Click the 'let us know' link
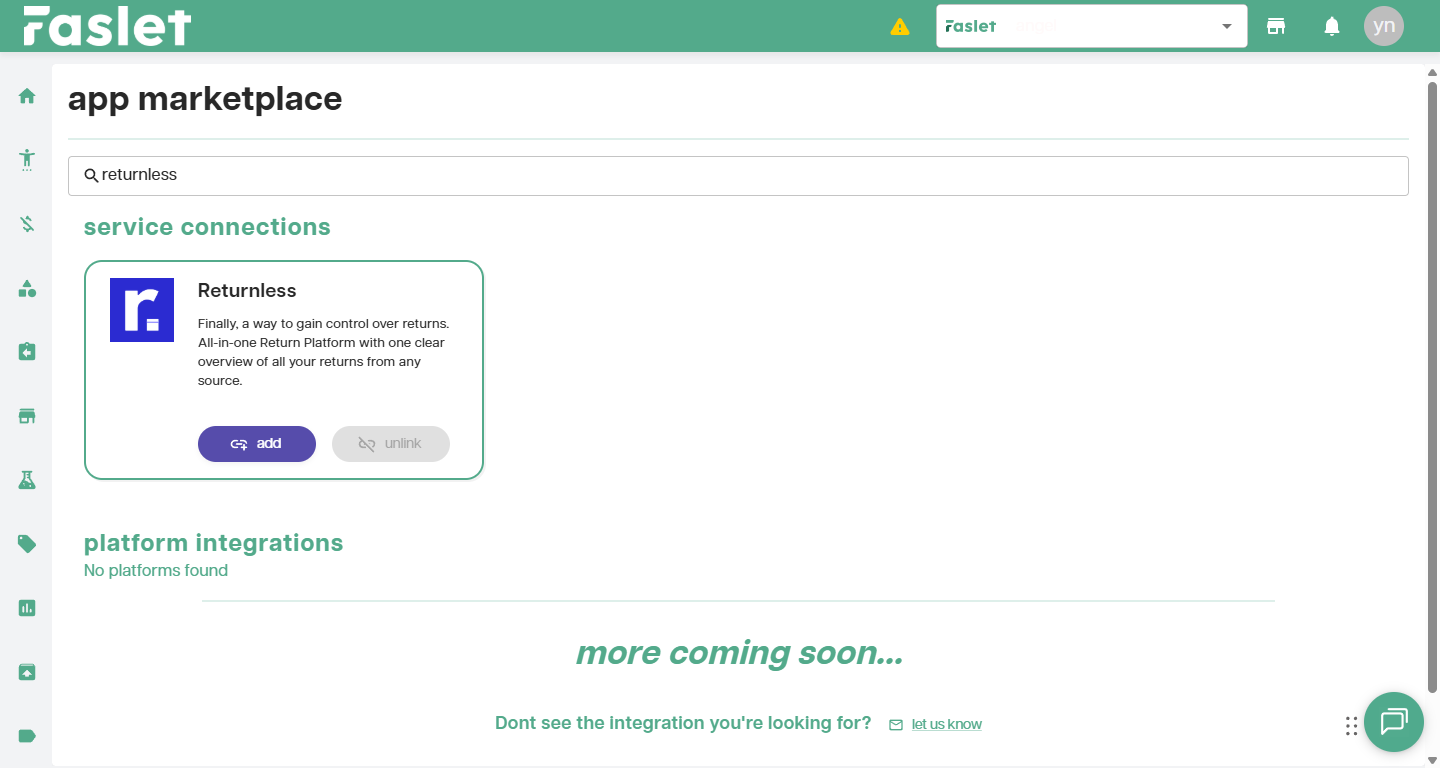 pyautogui.click(x=946, y=724)
